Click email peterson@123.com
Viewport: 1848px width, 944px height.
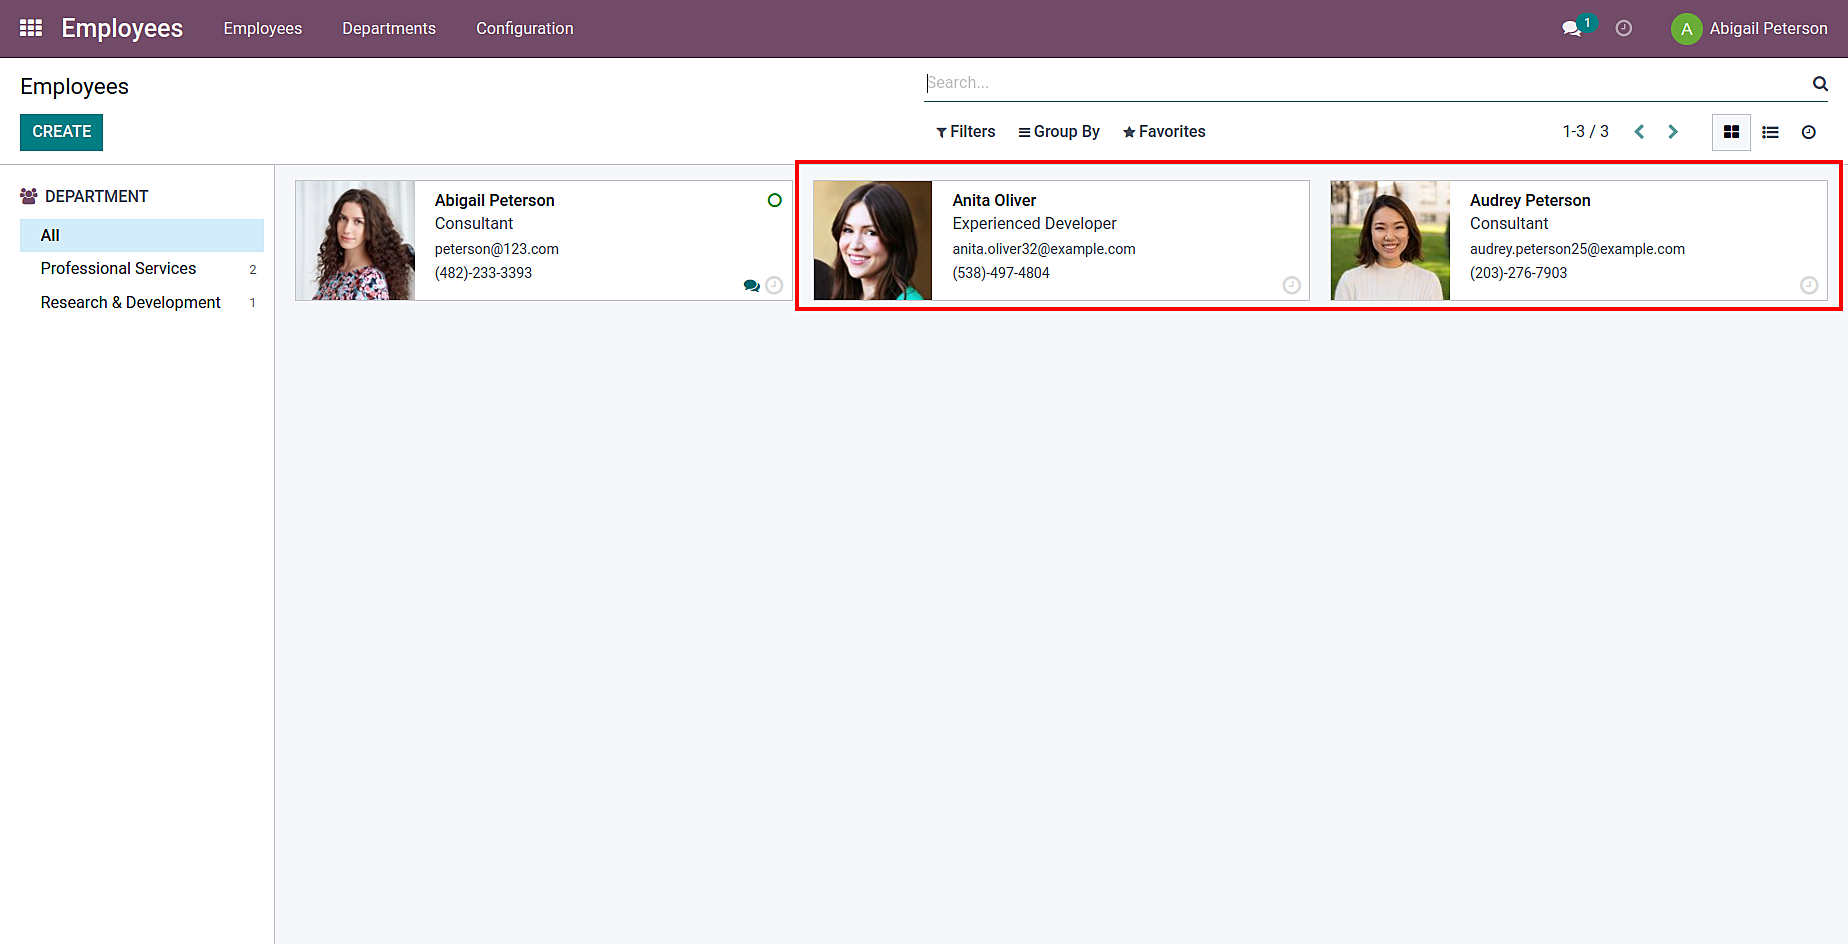(x=497, y=249)
